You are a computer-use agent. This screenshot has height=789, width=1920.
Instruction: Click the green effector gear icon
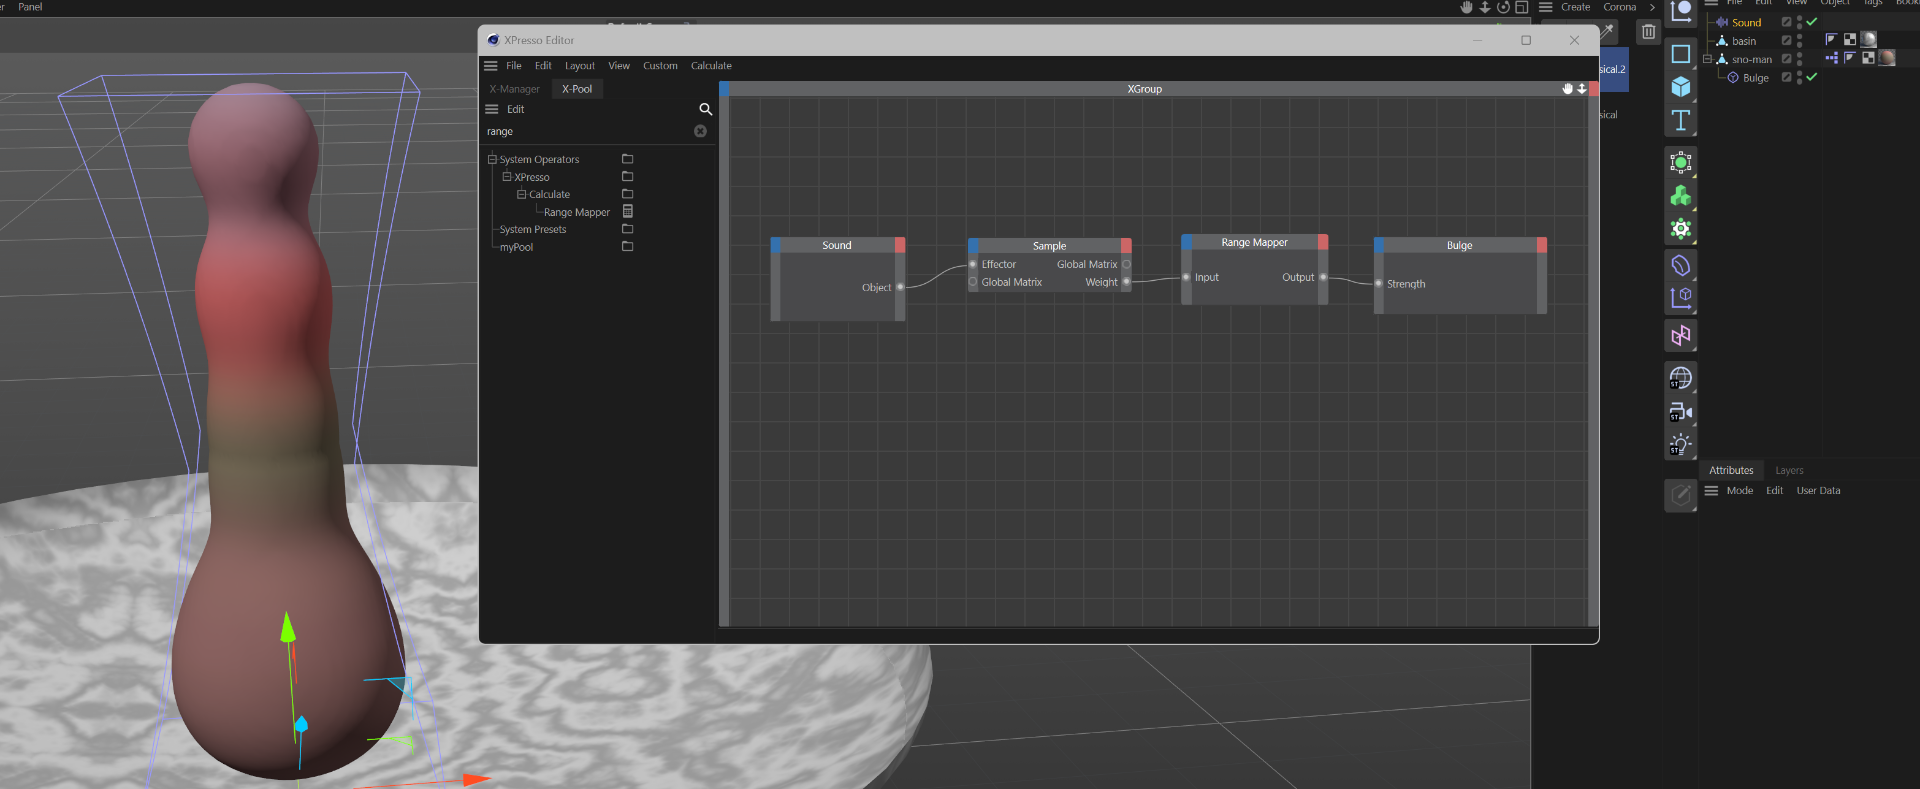click(1681, 229)
